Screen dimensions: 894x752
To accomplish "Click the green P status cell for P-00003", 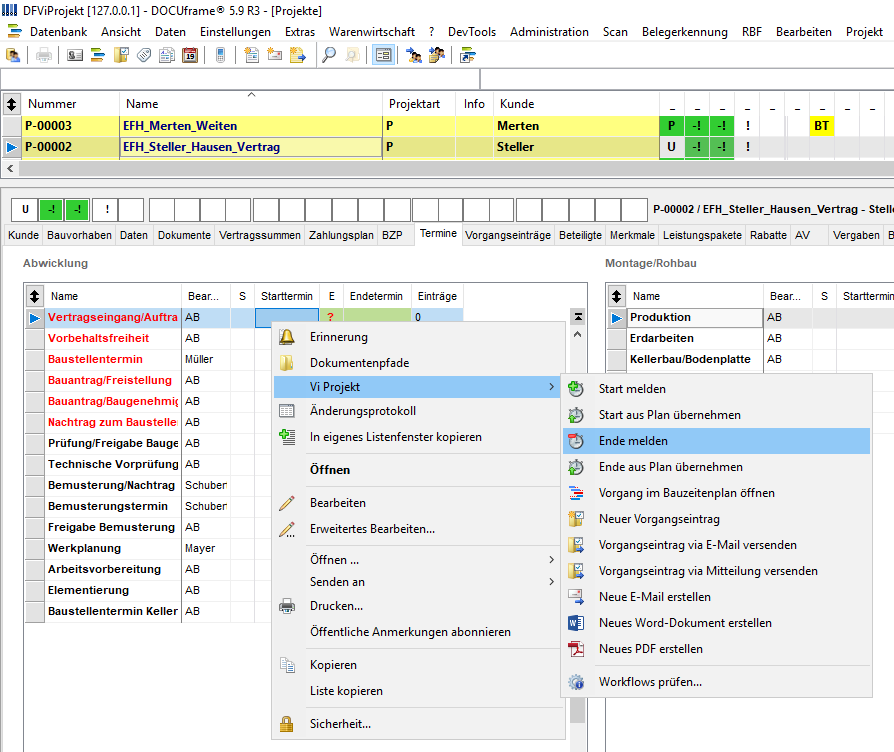I will 672,126.
